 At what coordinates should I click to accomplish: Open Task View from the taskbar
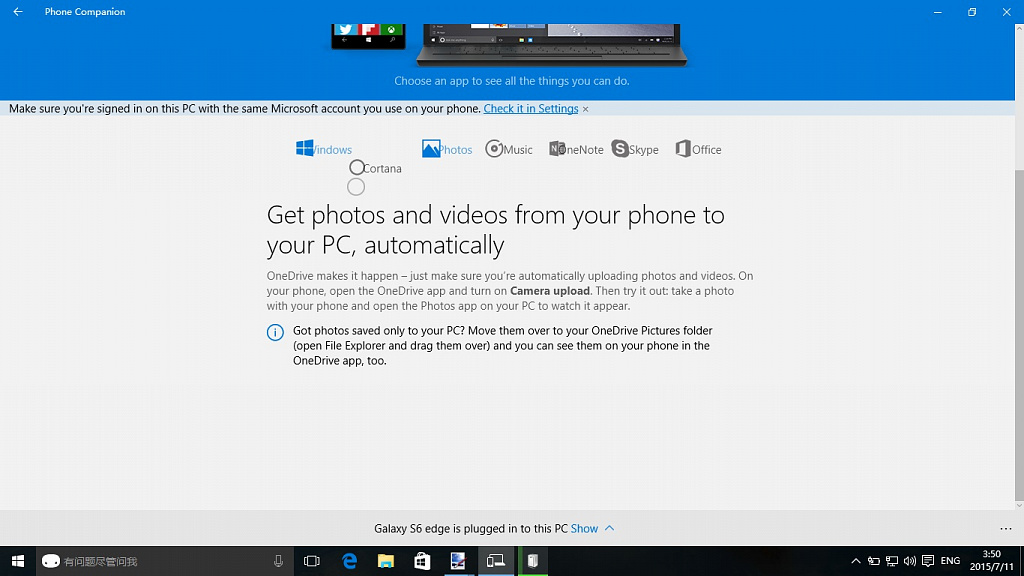click(312, 561)
